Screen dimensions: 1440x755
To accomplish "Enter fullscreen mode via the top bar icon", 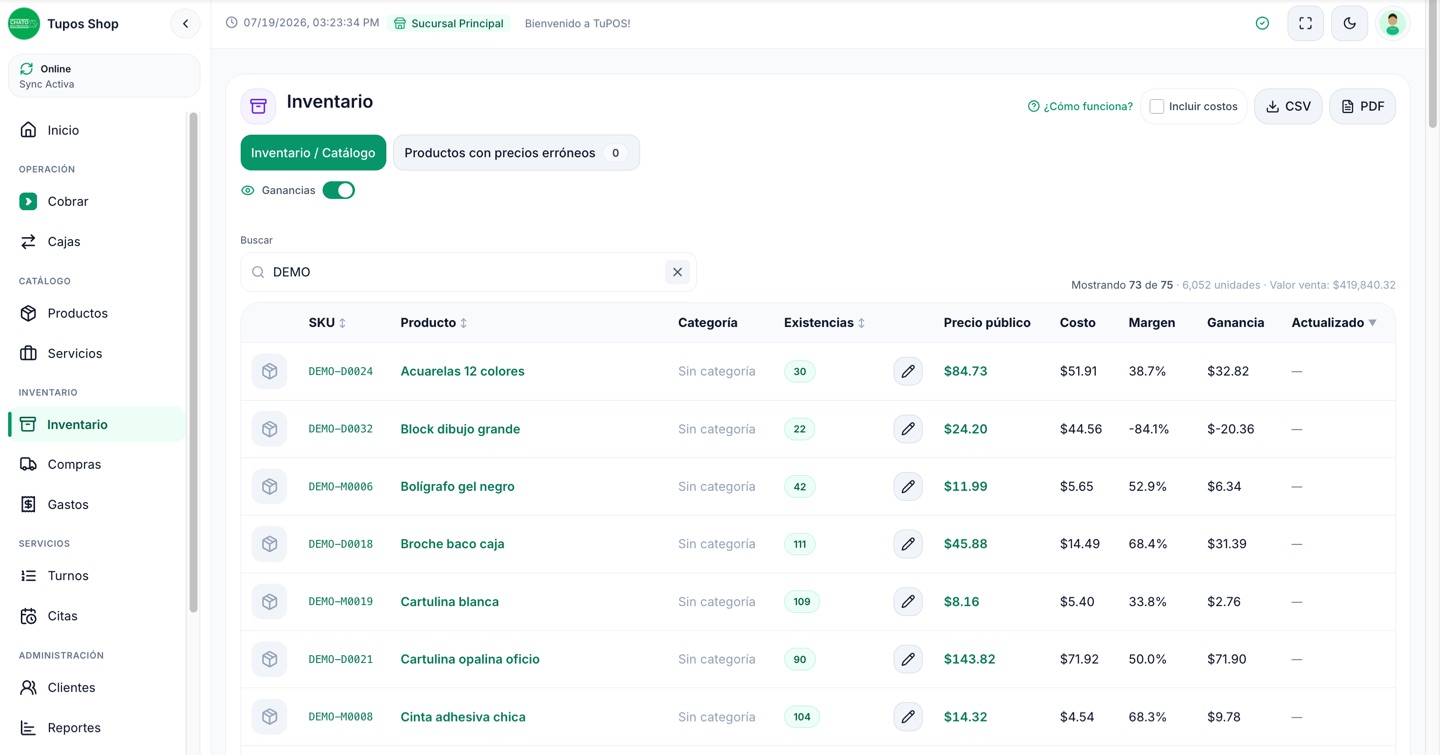I will [x=1306, y=23].
